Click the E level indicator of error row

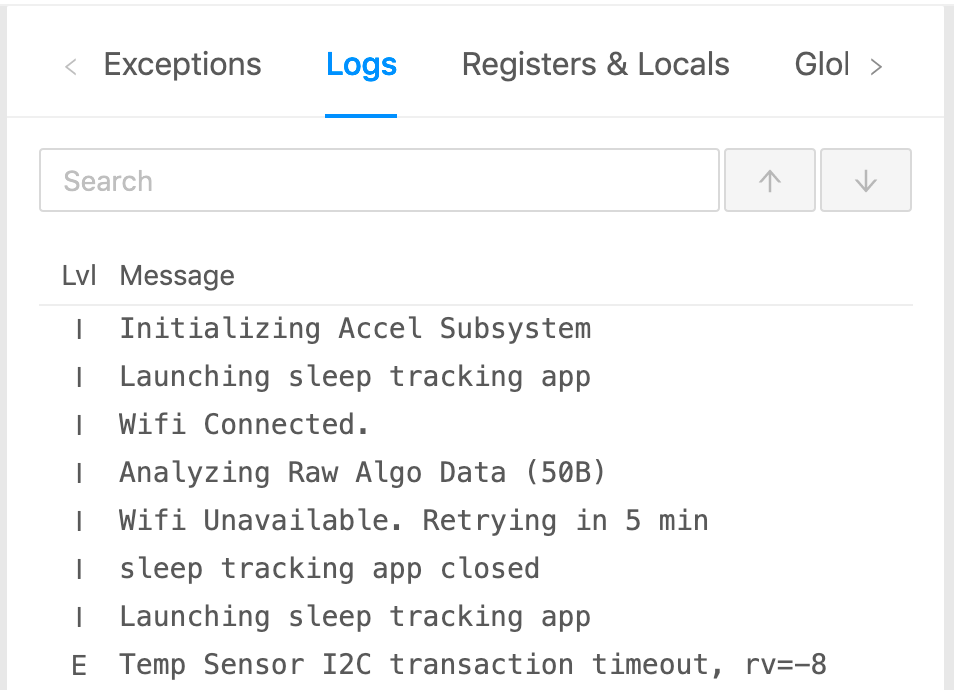79,666
